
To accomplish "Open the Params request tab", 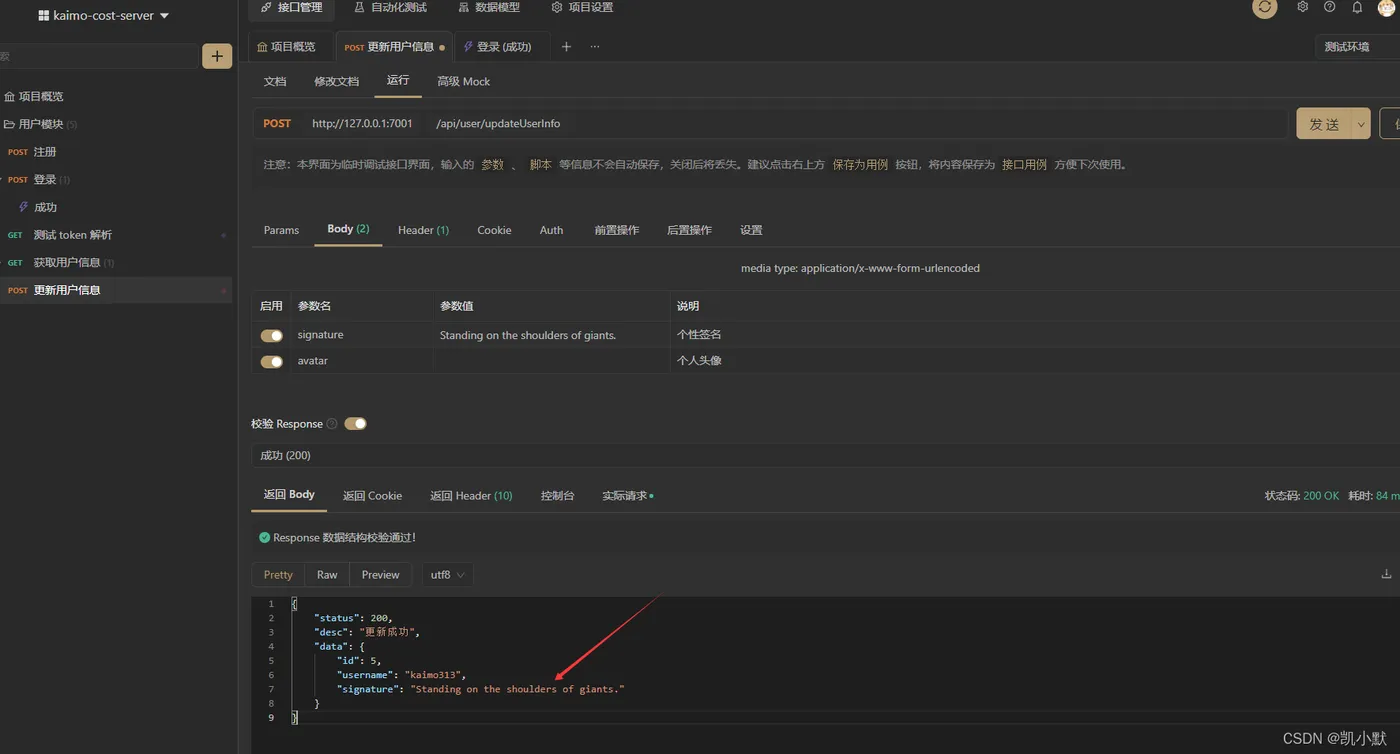I will click(281, 230).
